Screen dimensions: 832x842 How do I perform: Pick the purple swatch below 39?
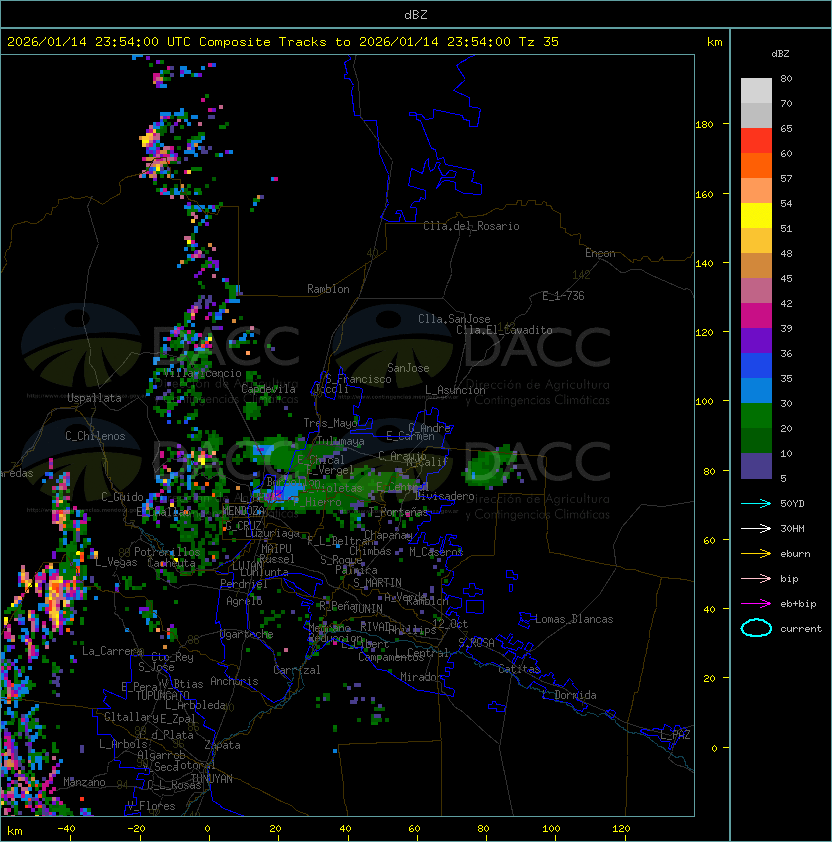click(756, 340)
